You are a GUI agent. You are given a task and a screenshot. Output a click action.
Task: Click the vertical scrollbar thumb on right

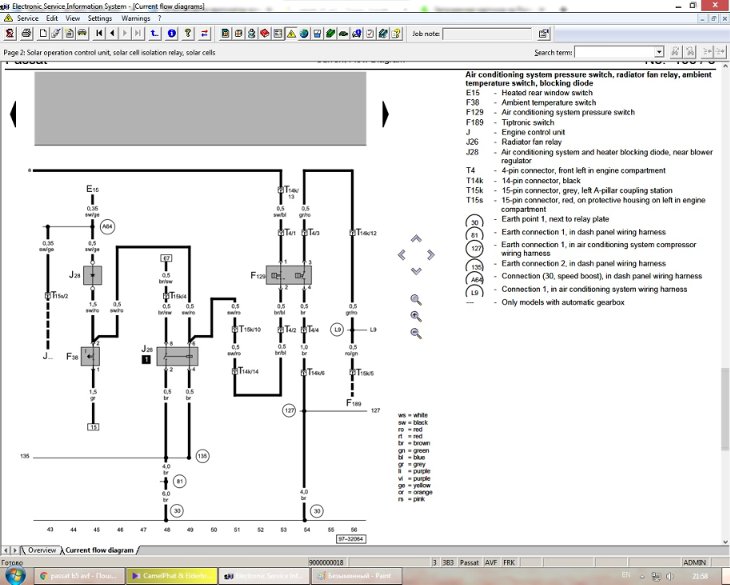coord(725,409)
